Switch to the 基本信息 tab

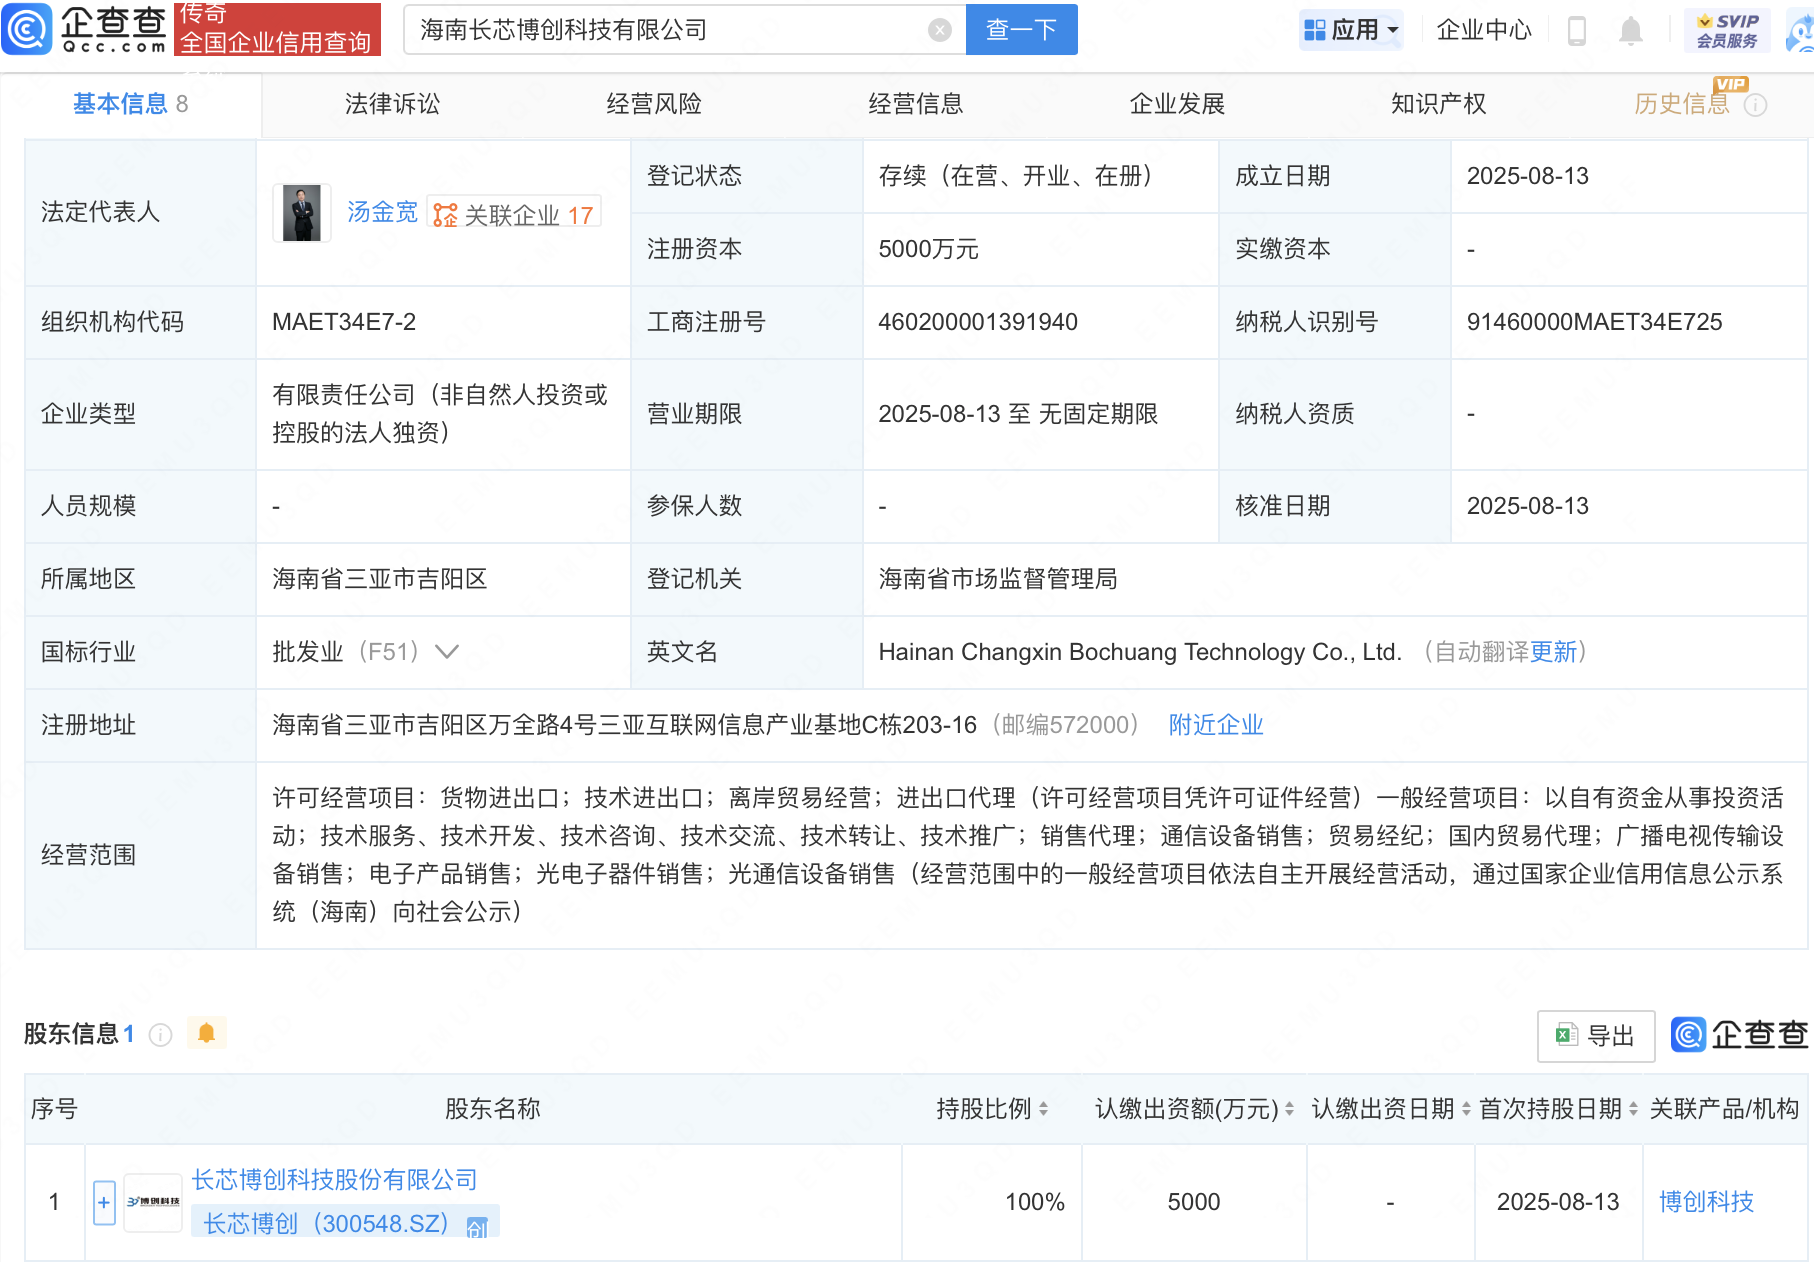(x=130, y=104)
